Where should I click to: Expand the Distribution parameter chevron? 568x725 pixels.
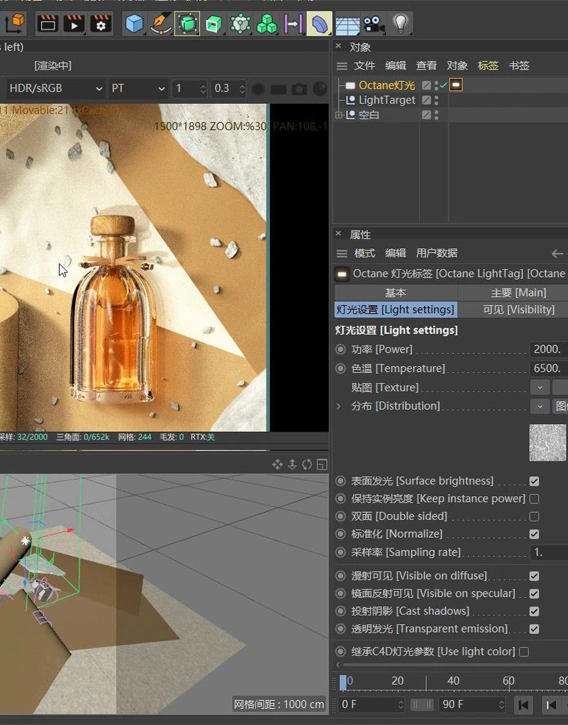tap(339, 406)
